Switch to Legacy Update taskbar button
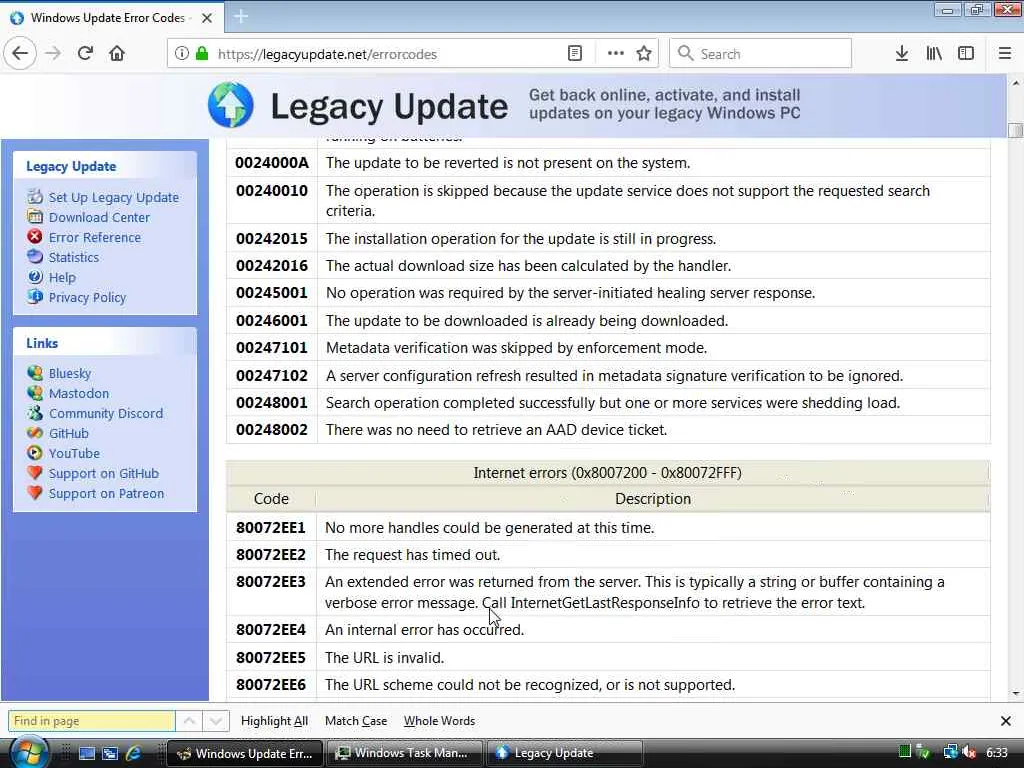 tap(565, 753)
